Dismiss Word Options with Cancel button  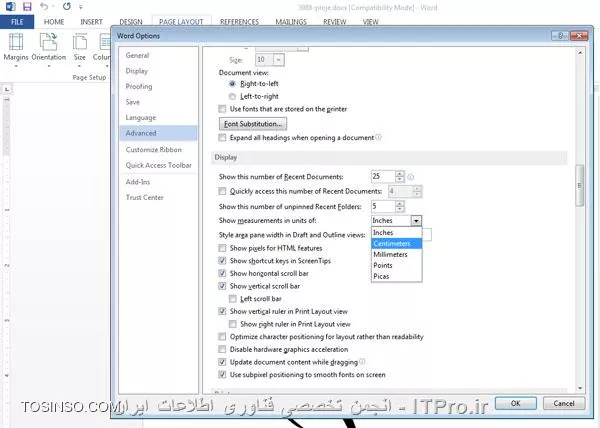pyautogui.click(x=564, y=403)
